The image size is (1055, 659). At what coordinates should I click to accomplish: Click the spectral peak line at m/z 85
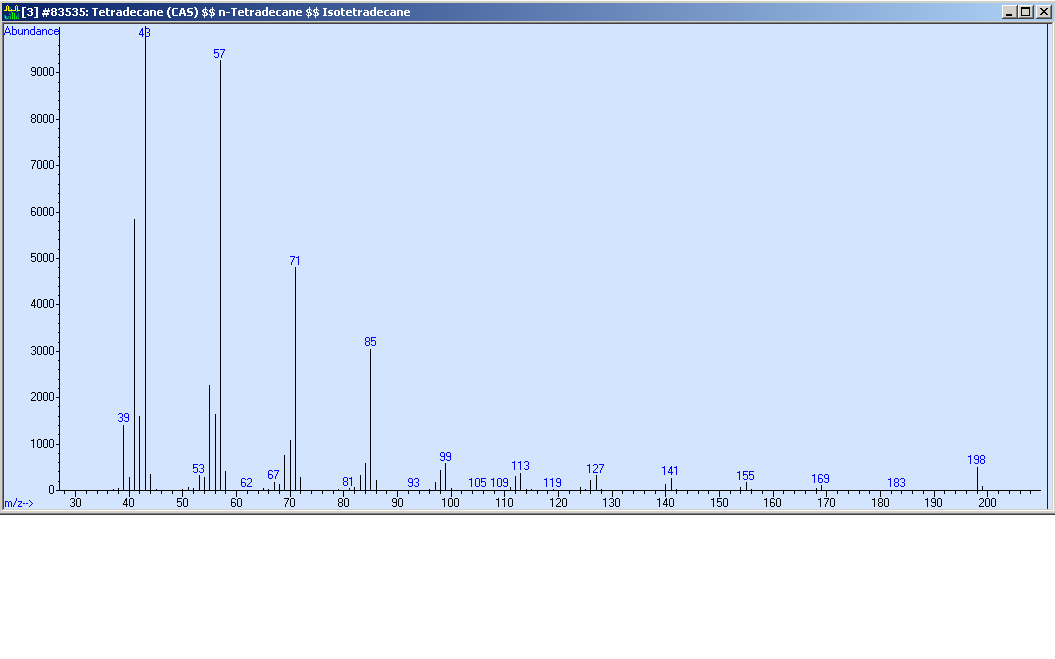click(370, 419)
